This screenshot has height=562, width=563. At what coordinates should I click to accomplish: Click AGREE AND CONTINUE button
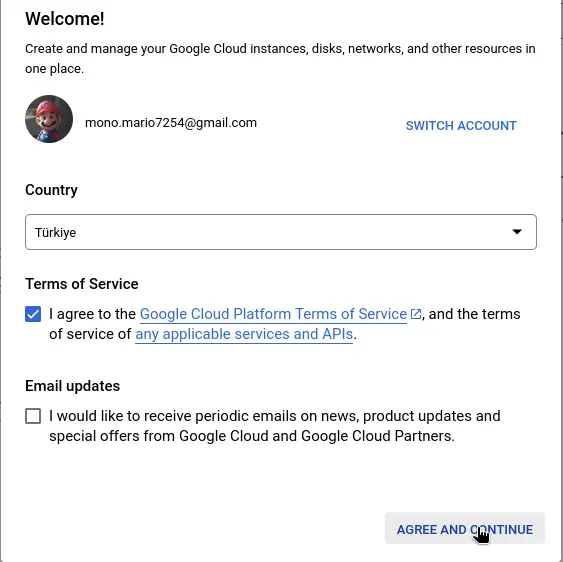tap(465, 529)
